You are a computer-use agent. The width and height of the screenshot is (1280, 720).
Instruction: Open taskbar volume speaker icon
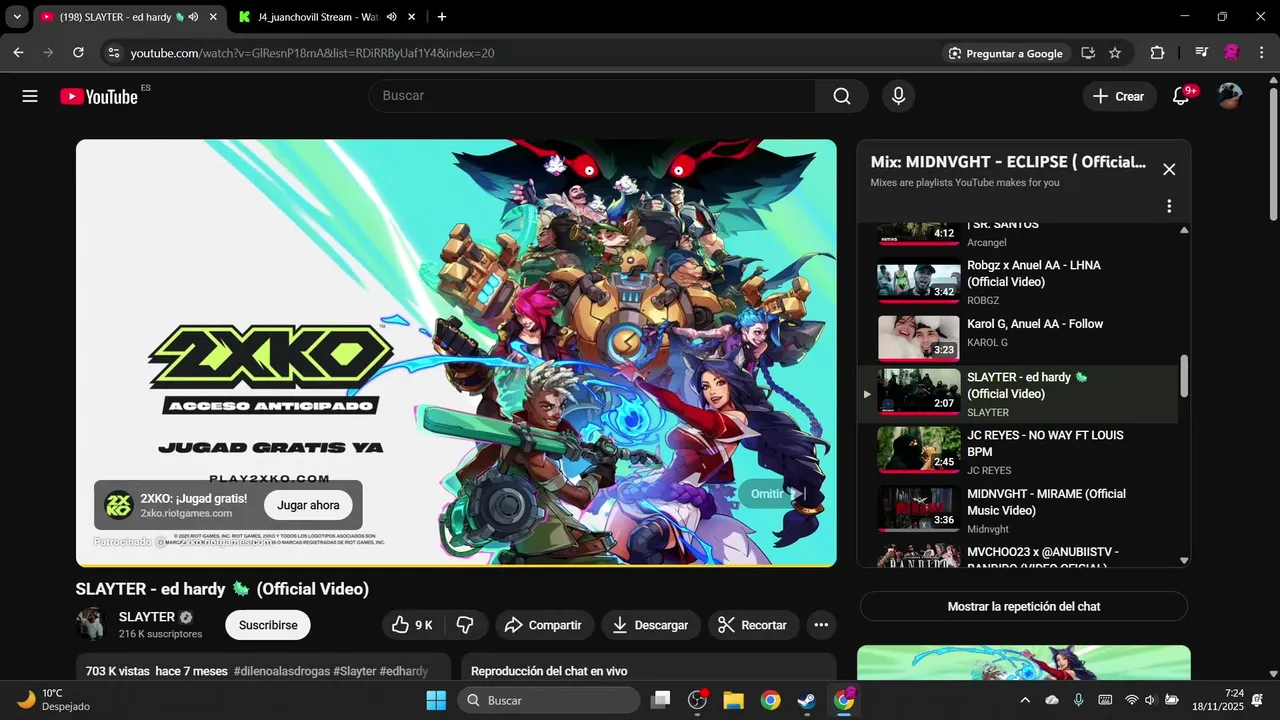1150,700
